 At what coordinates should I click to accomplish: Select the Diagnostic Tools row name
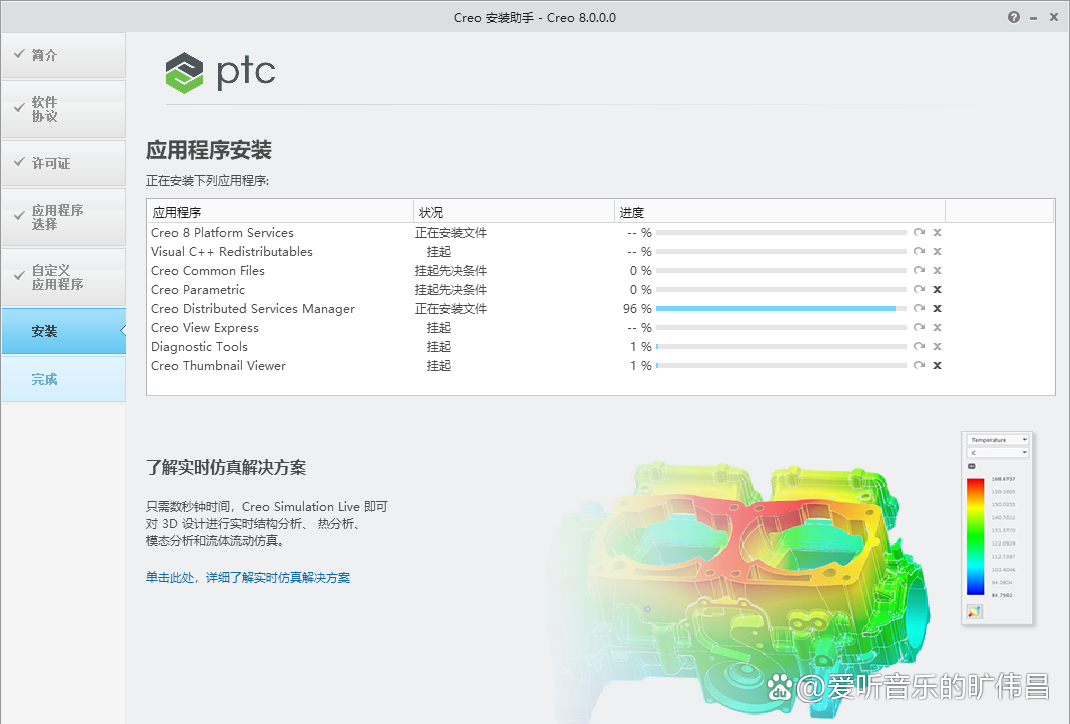(199, 347)
